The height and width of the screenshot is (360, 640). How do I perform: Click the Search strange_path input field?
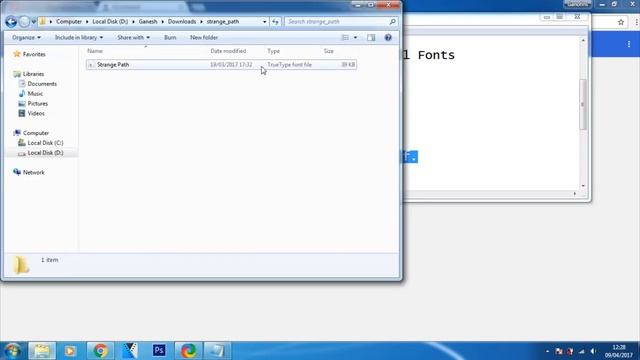pos(337,22)
